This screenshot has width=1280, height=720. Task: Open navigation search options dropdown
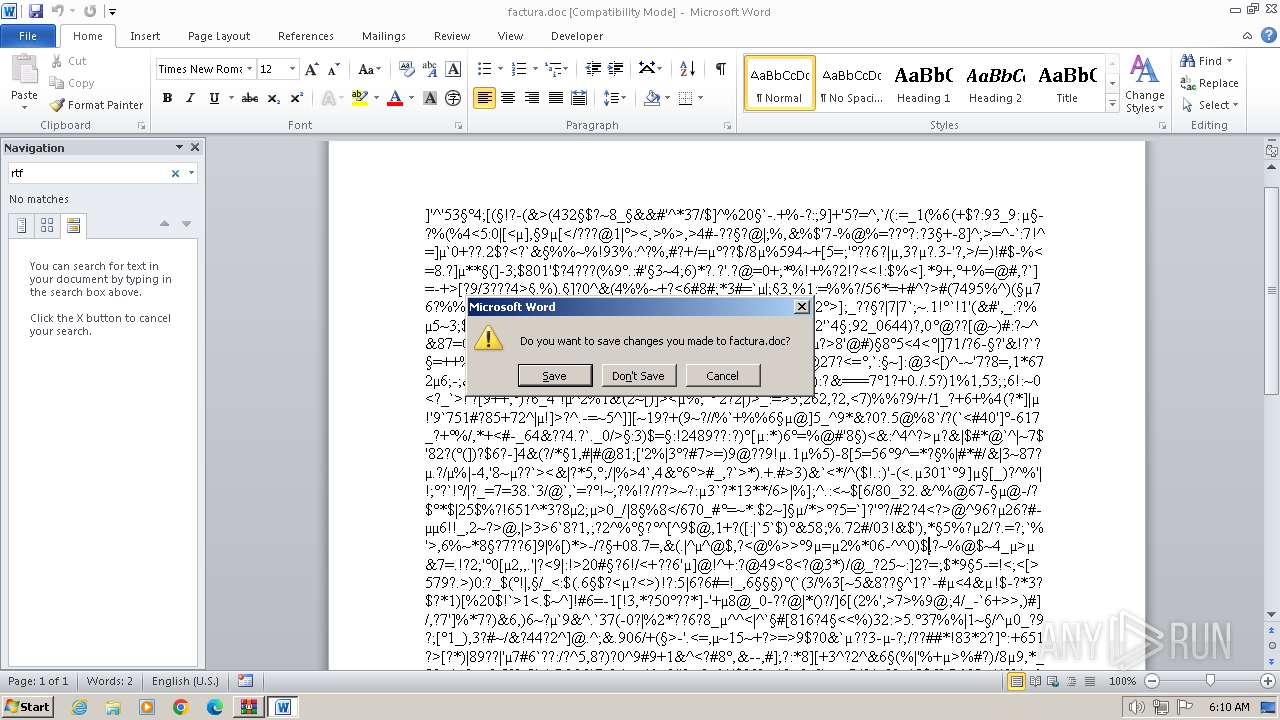pos(191,173)
